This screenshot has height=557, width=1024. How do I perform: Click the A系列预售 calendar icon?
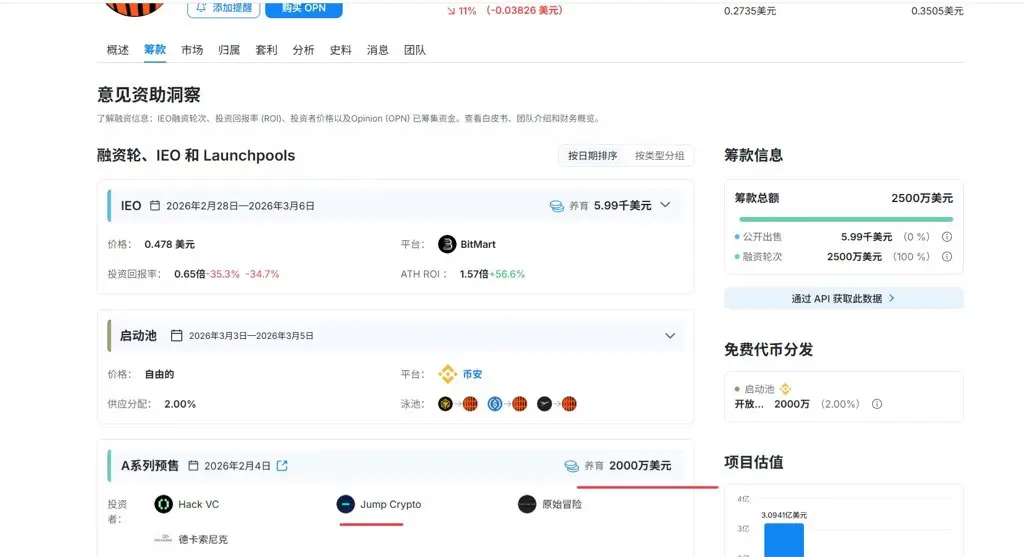click(x=193, y=466)
